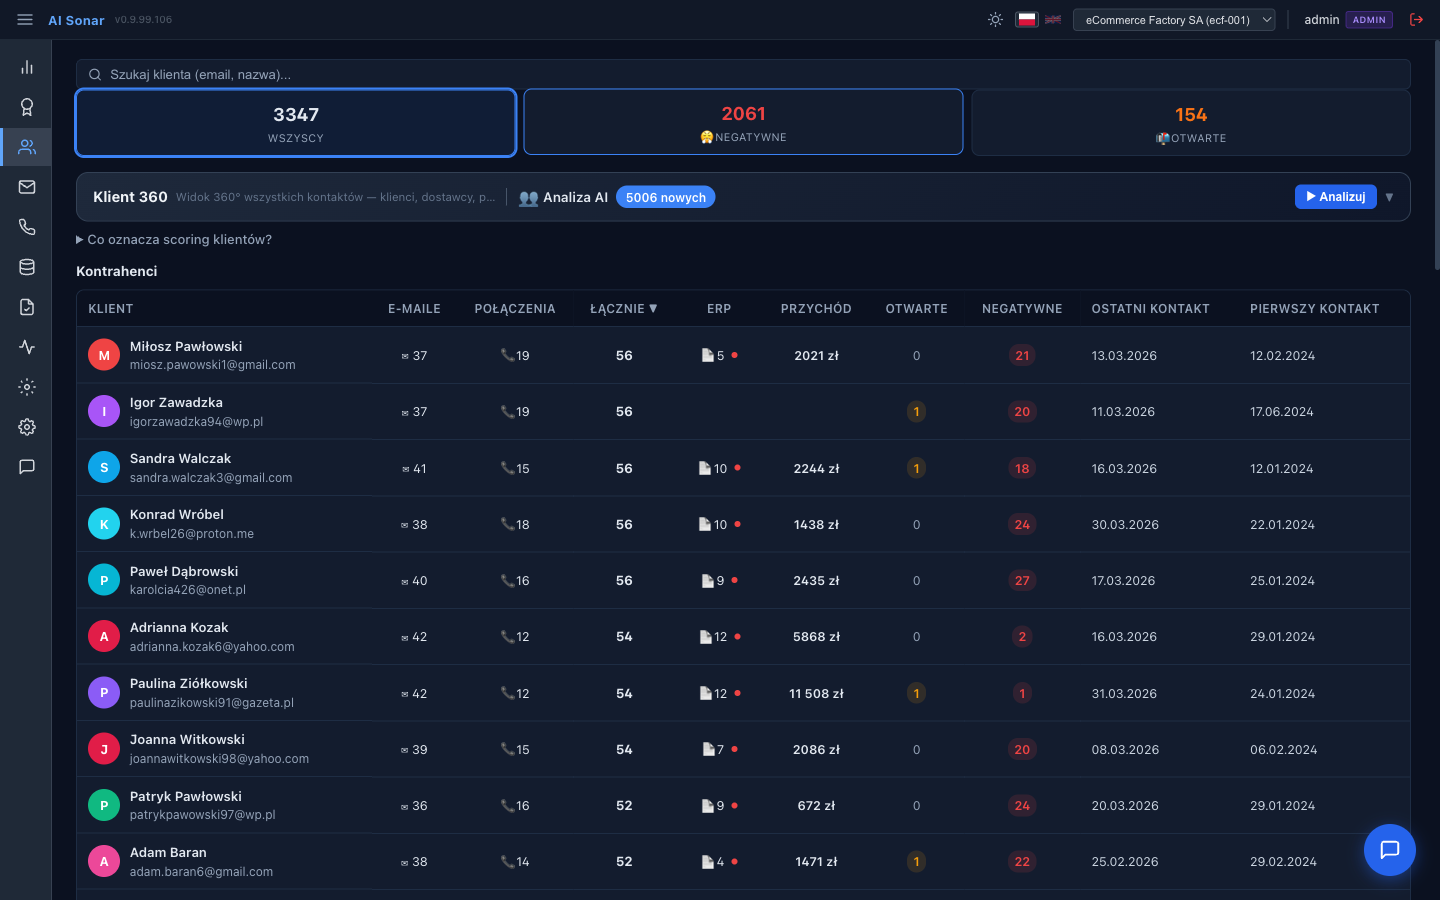Select the Otwarte 154 filter tab
Image resolution: width=1440 pixels, height=900 pixels.
point(1190,123)
